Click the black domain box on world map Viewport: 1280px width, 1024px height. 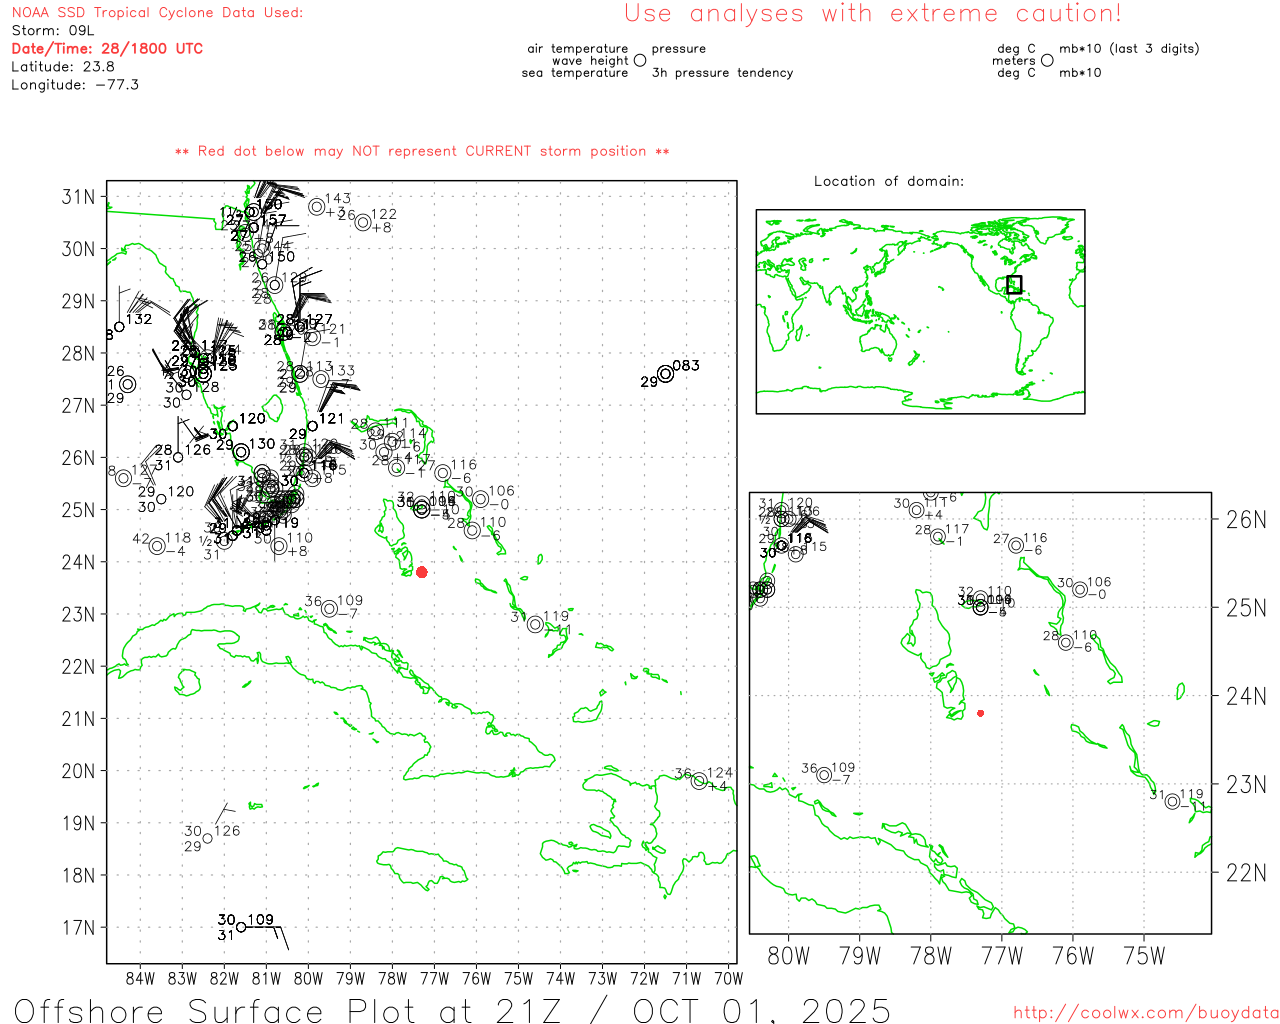(1014, 284)
